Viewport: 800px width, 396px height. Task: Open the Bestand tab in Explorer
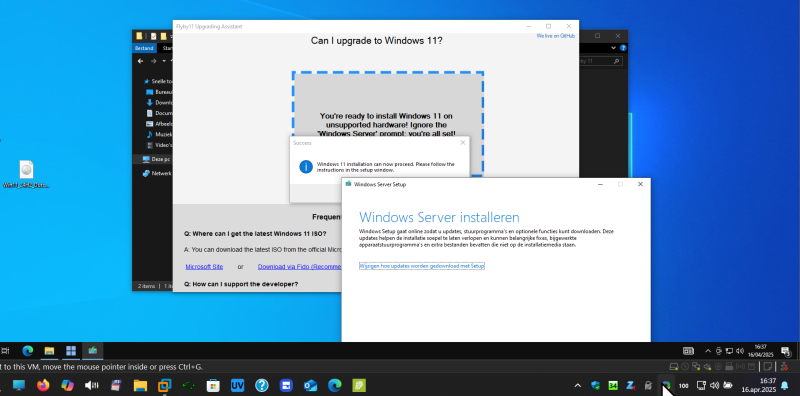144,48
